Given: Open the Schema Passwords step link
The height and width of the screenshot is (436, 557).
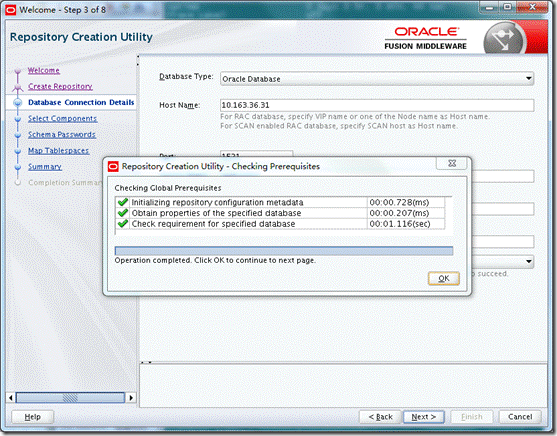Looking at the screenshot, I should click(62, 134).
